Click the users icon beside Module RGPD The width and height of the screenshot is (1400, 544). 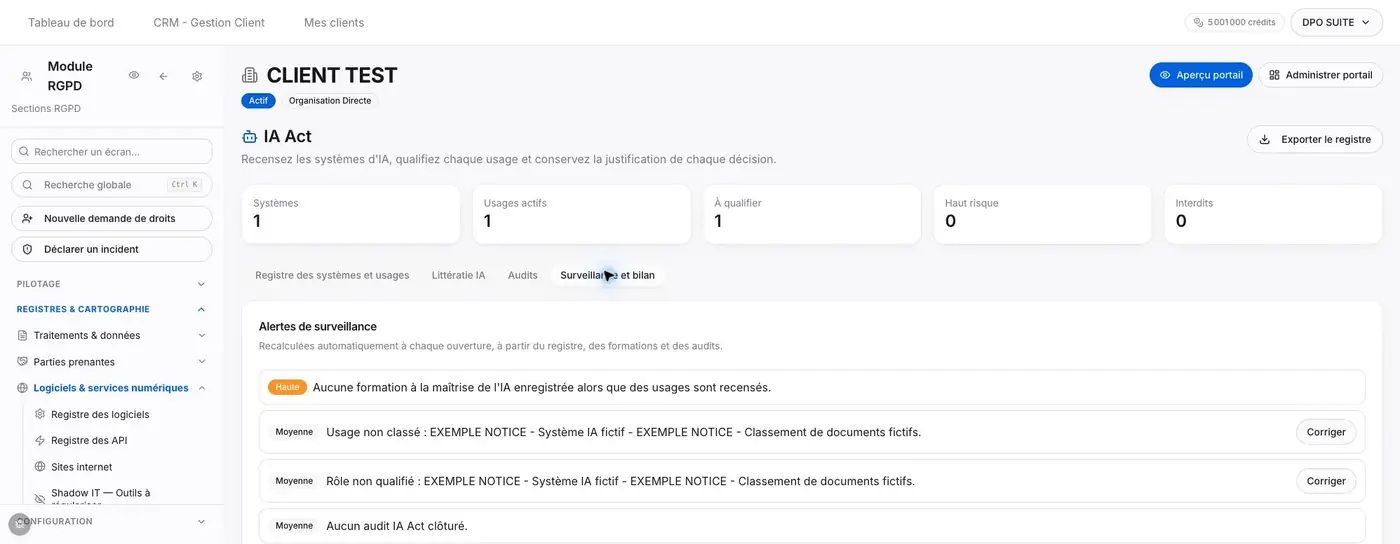pyautogui.click(x=26, y=76)
